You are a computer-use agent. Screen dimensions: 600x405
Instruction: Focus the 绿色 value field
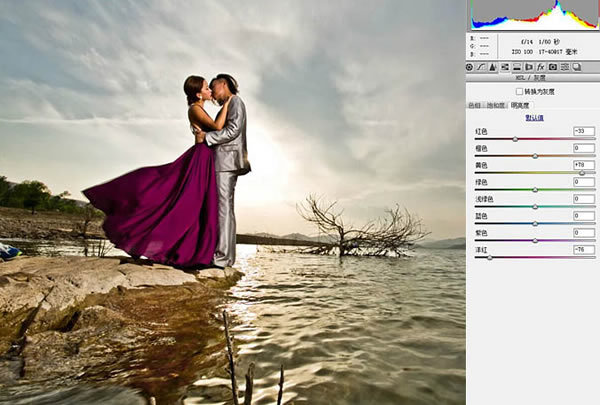pyautogui.click(x=584, y=182)
